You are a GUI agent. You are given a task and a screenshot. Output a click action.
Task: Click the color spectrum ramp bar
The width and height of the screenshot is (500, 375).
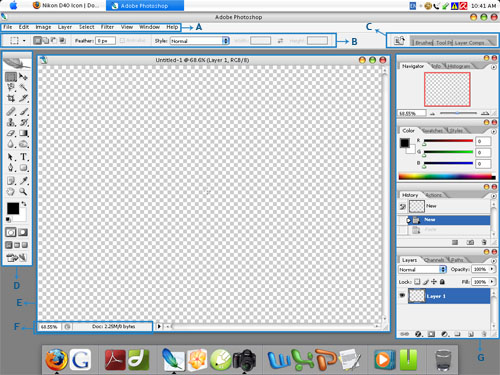click(x=447, y=177)
